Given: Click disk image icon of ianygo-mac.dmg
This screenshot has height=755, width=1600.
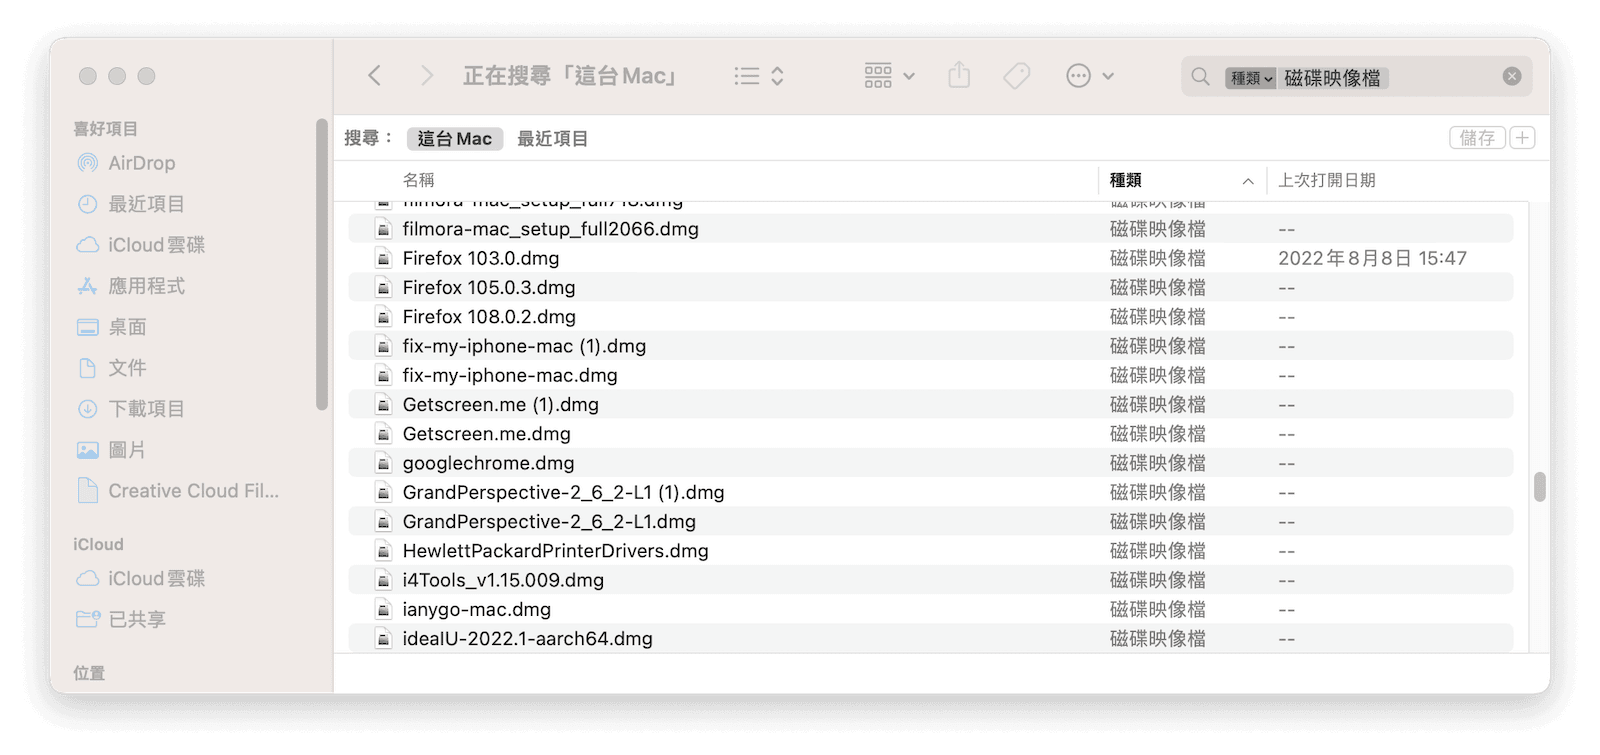Looking at the screenshot, I should tap(383, 609).
